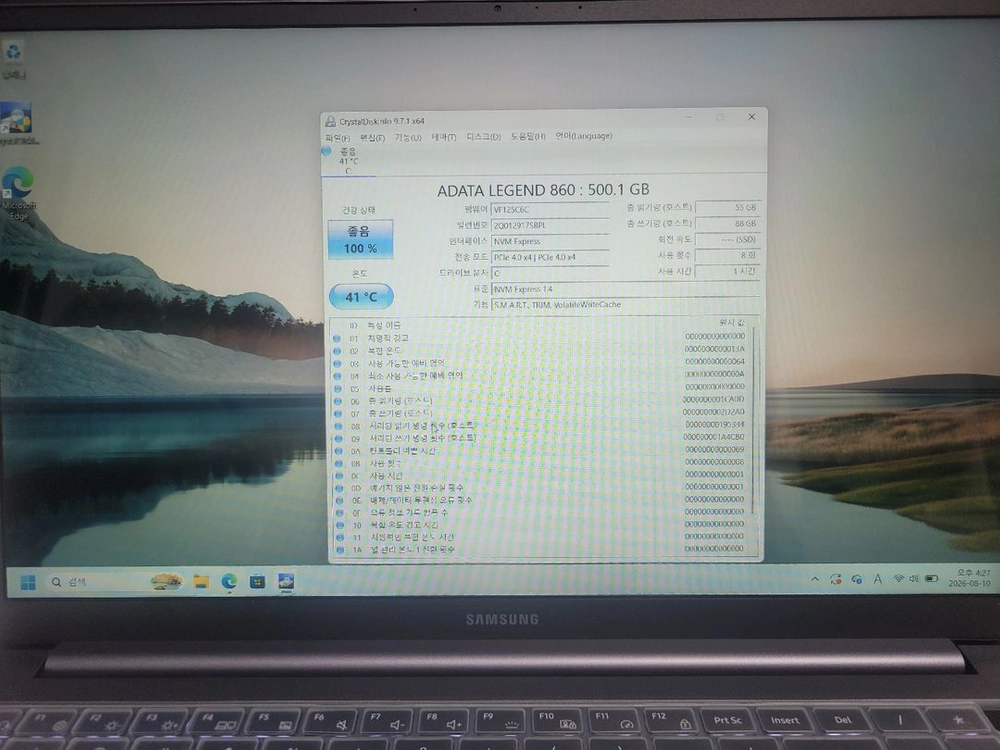This screenshot has height=750, width=1000.
Task: Click the total host reads value 55 GB
Action: click(727, 207)
